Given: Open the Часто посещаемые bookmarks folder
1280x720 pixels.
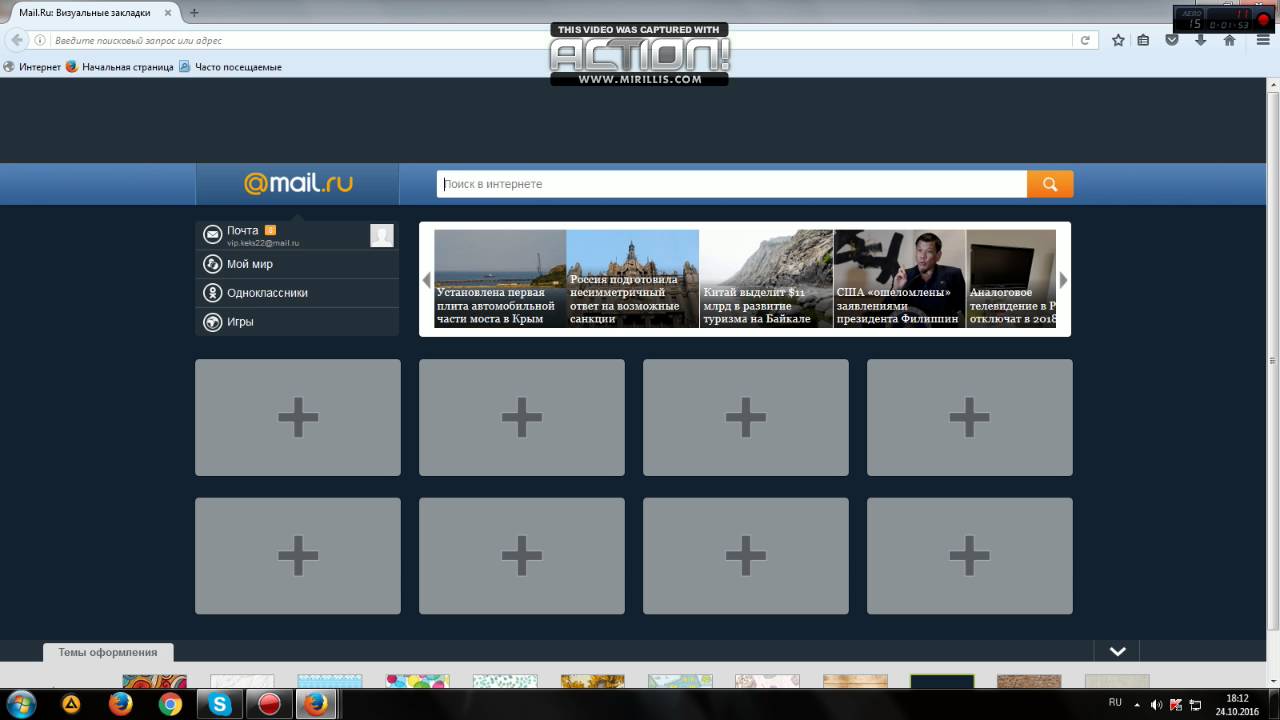Looking at the screenshot, I should pyautogui.click(x=230, y=67).
